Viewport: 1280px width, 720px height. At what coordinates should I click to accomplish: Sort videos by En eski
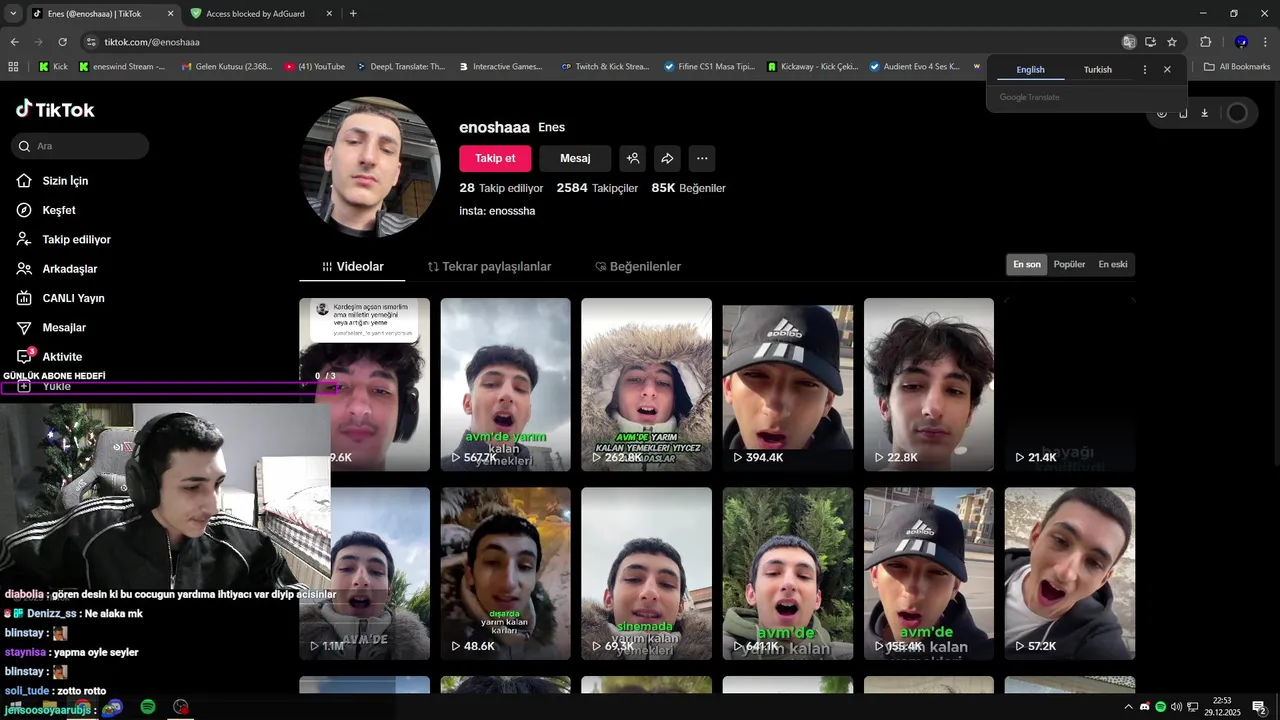tap(1113, 265)
